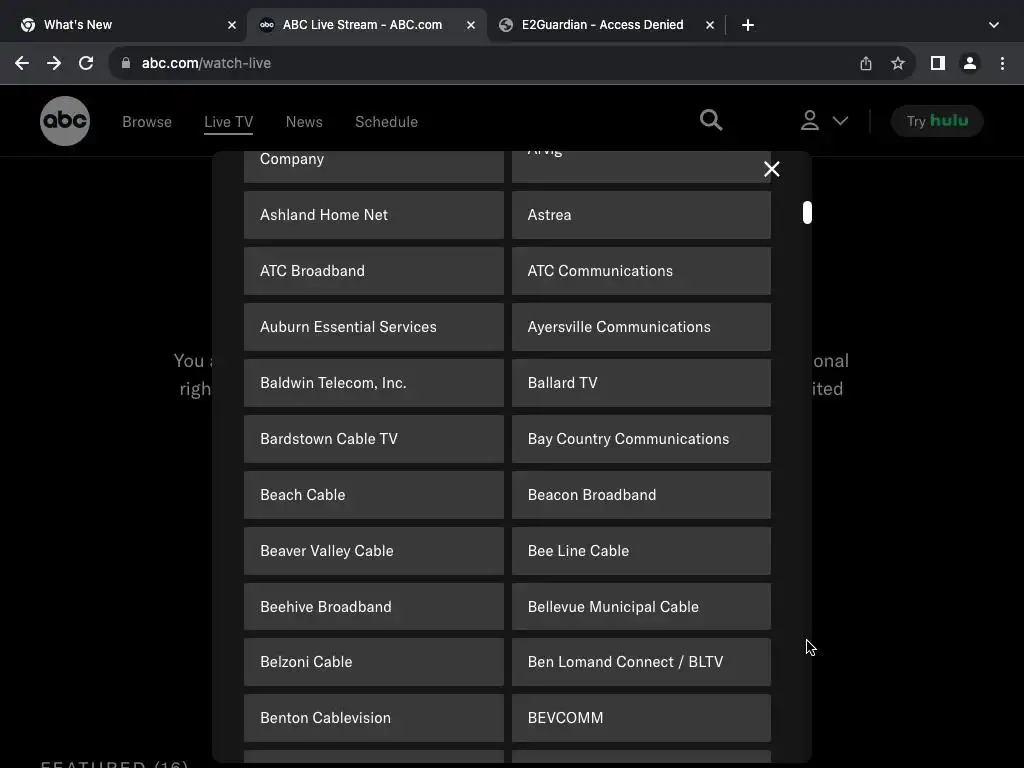Click the share page icon
The height and width of the screenshot is (768, 1024).
click(x=866, y=63)
